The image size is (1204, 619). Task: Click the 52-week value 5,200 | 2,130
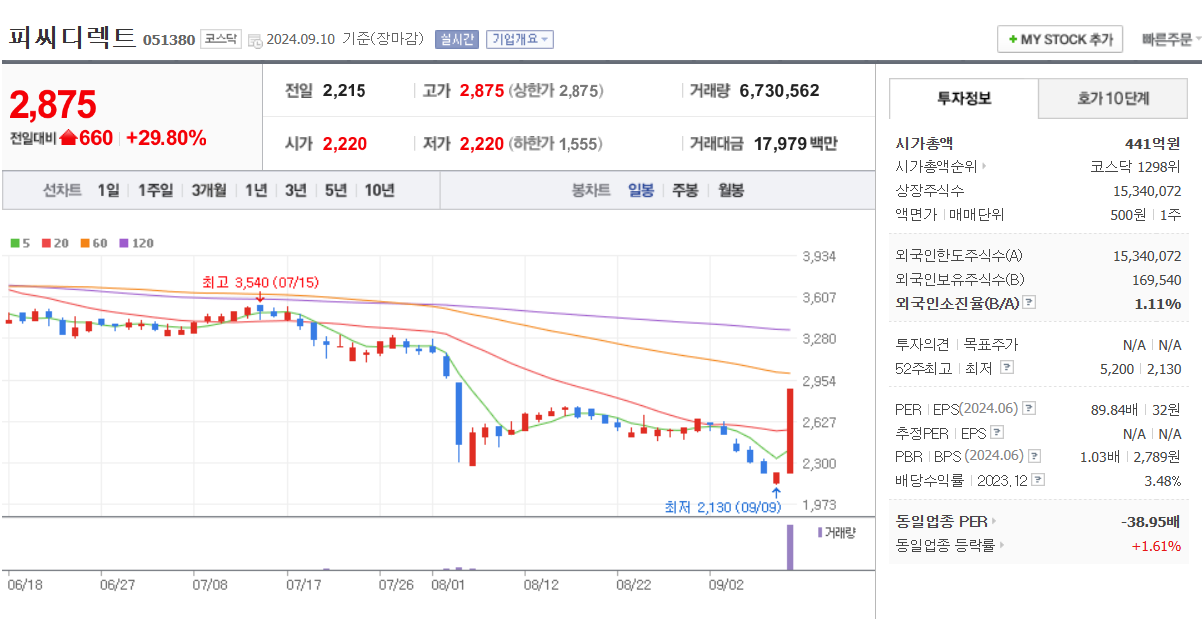1139,369
